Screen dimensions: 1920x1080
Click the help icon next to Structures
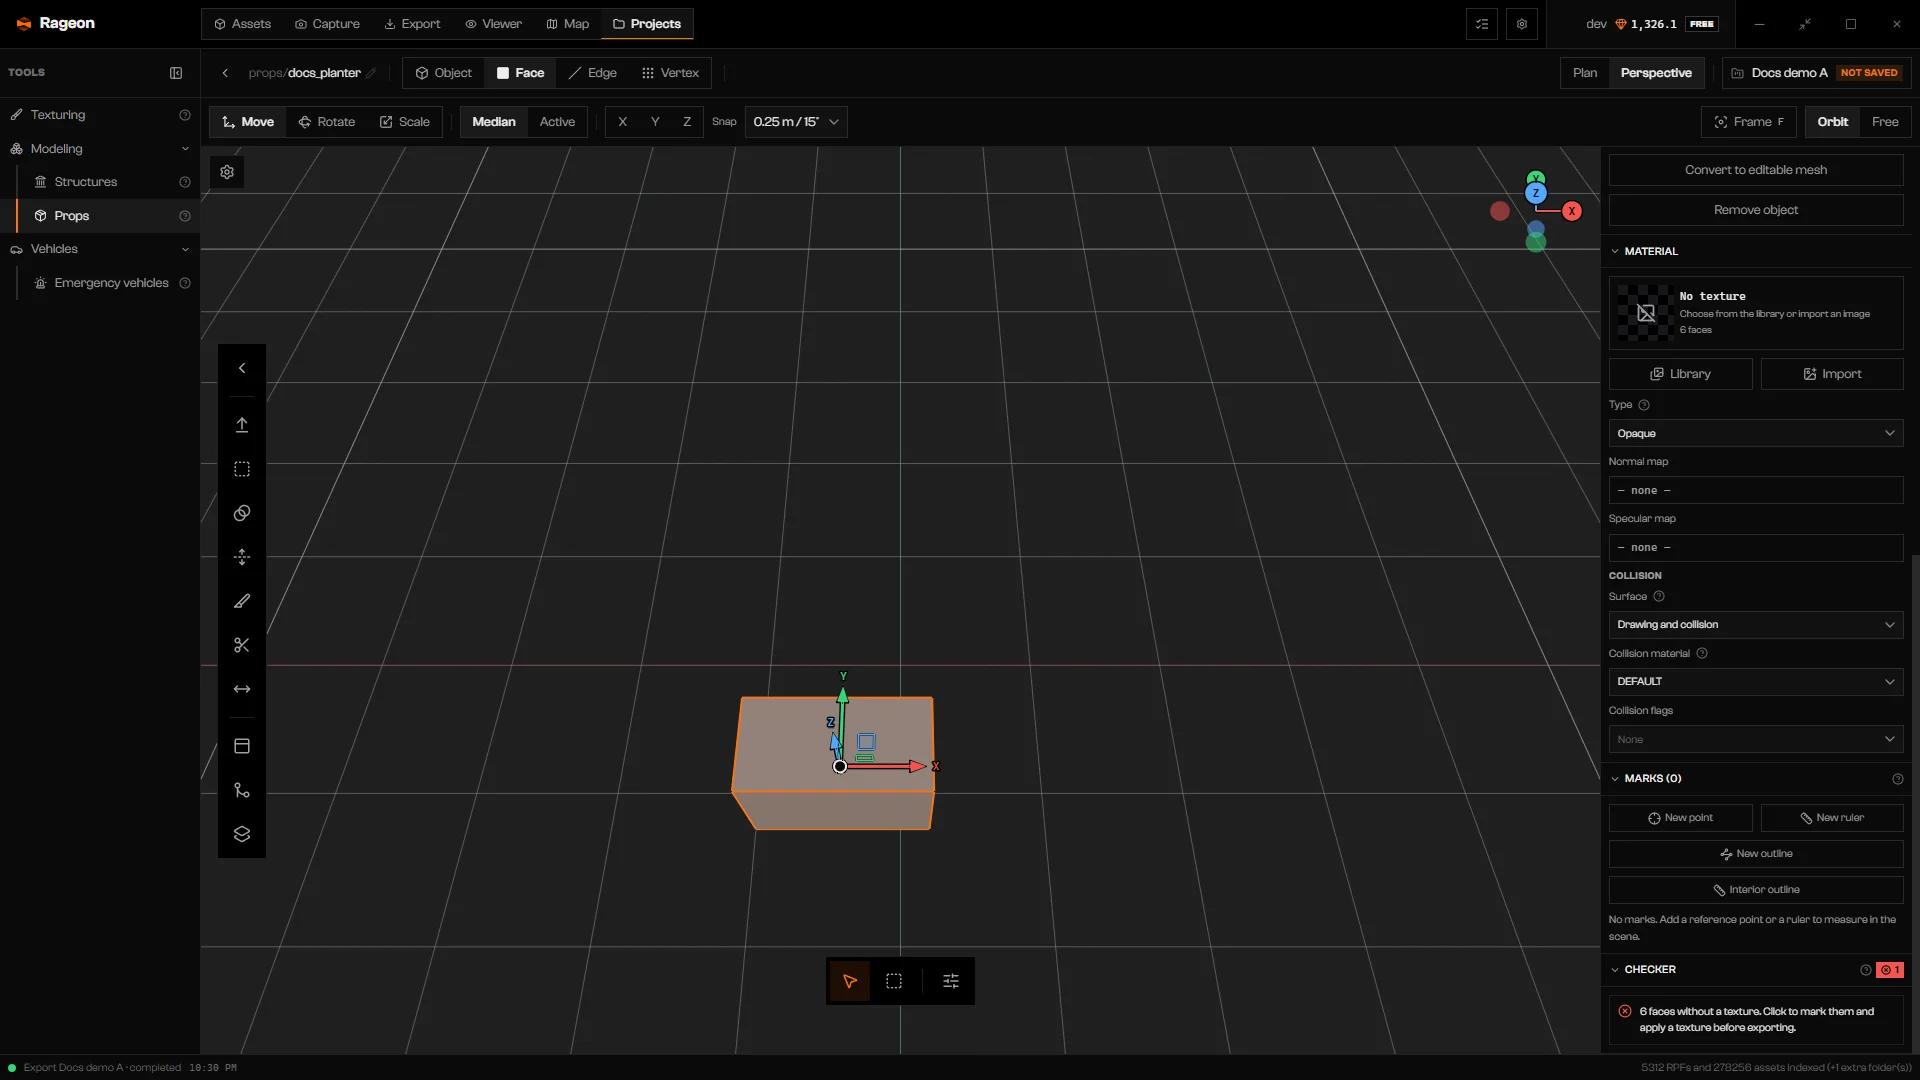click(x=185, y=182)
